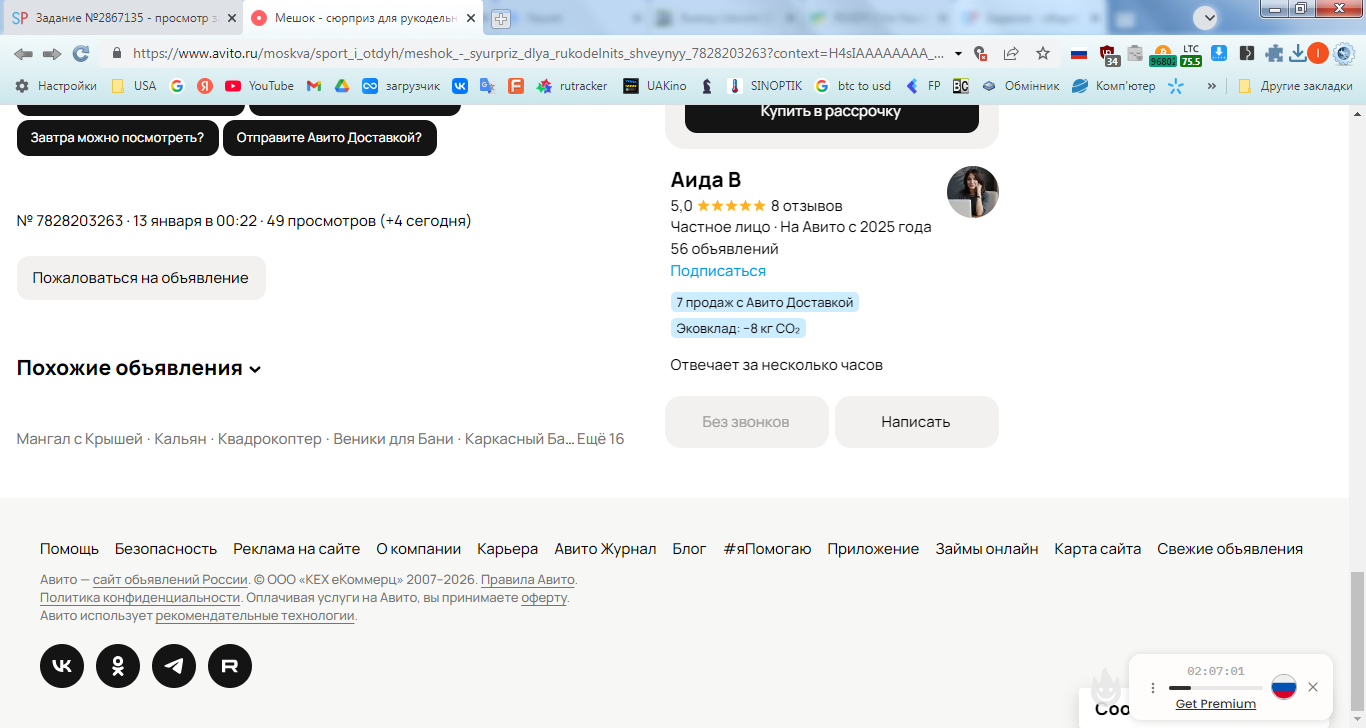Screen dimensions: 1366x728
Task: Open the Telegram footer icon
Action: [x=174, y=666]
